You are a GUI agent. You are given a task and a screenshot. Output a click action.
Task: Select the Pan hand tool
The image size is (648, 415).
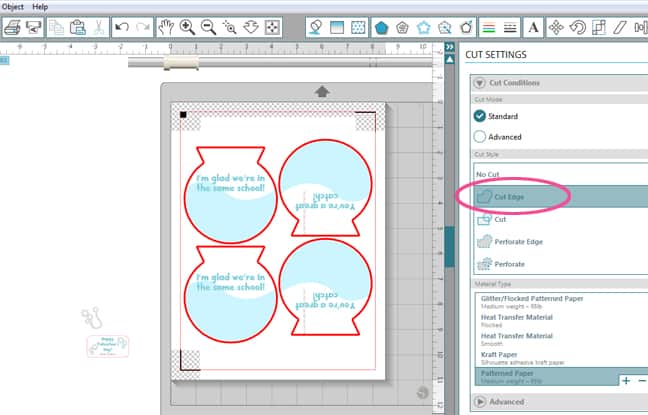(165, 28)
